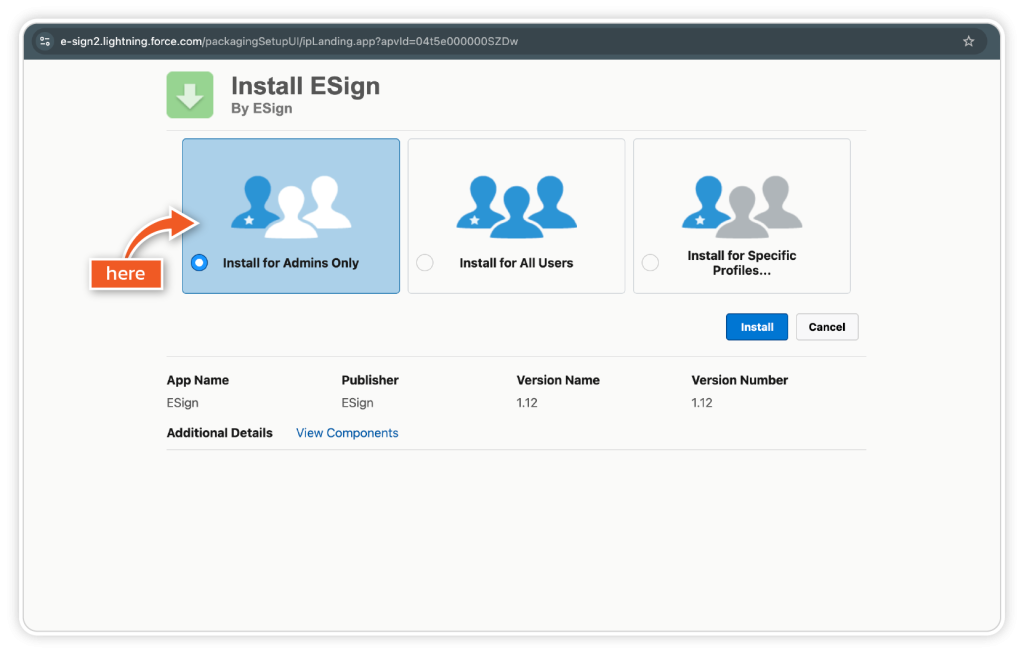The image size is (1024, 655).
Task: Click the orange "here" callout label
Action: coord(125,273)
